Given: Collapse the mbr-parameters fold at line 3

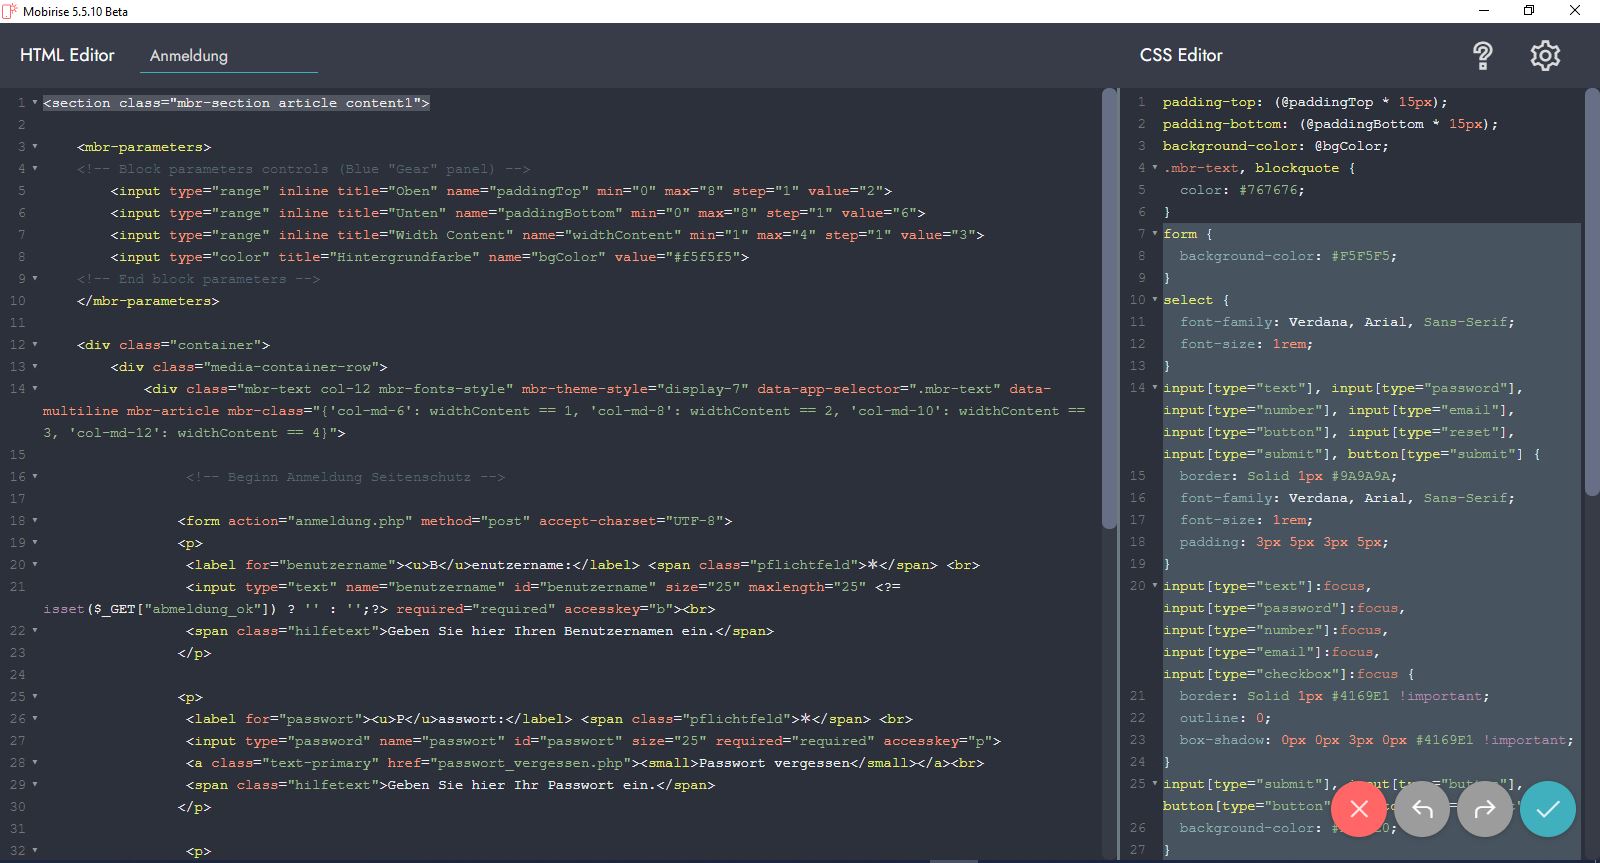Looking at the screenshot, I should pos(35,147).
